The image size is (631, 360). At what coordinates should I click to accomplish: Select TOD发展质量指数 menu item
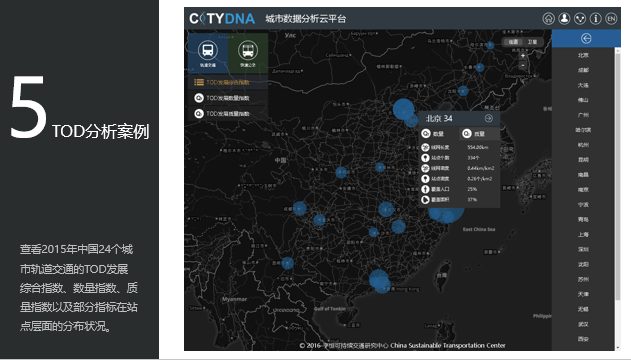tap(228, 113)
